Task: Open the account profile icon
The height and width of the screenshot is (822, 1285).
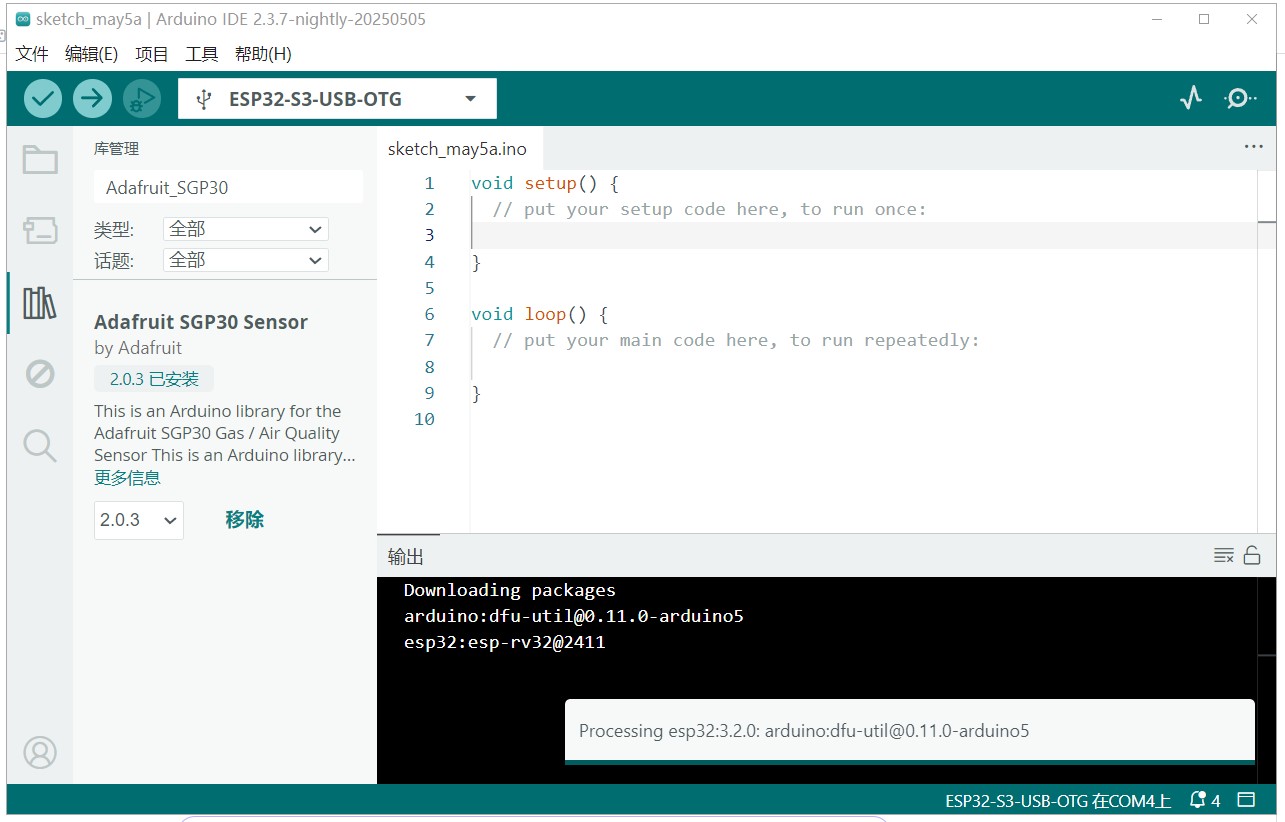Action: [x=40, y=752]
